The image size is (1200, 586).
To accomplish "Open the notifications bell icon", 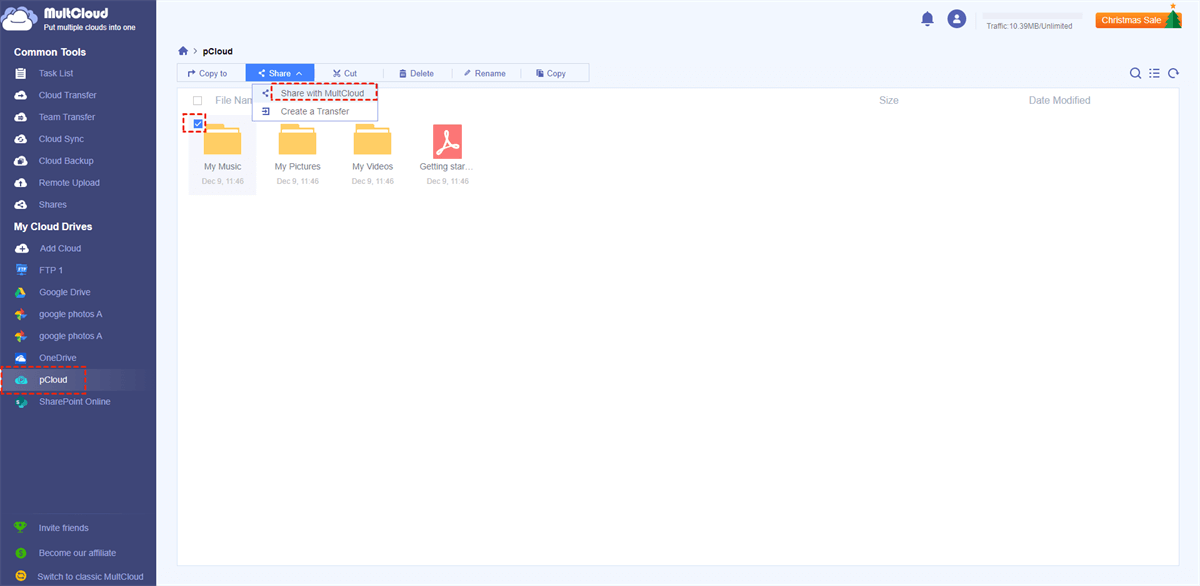I will pyautogui.click(x=927, y=19).
